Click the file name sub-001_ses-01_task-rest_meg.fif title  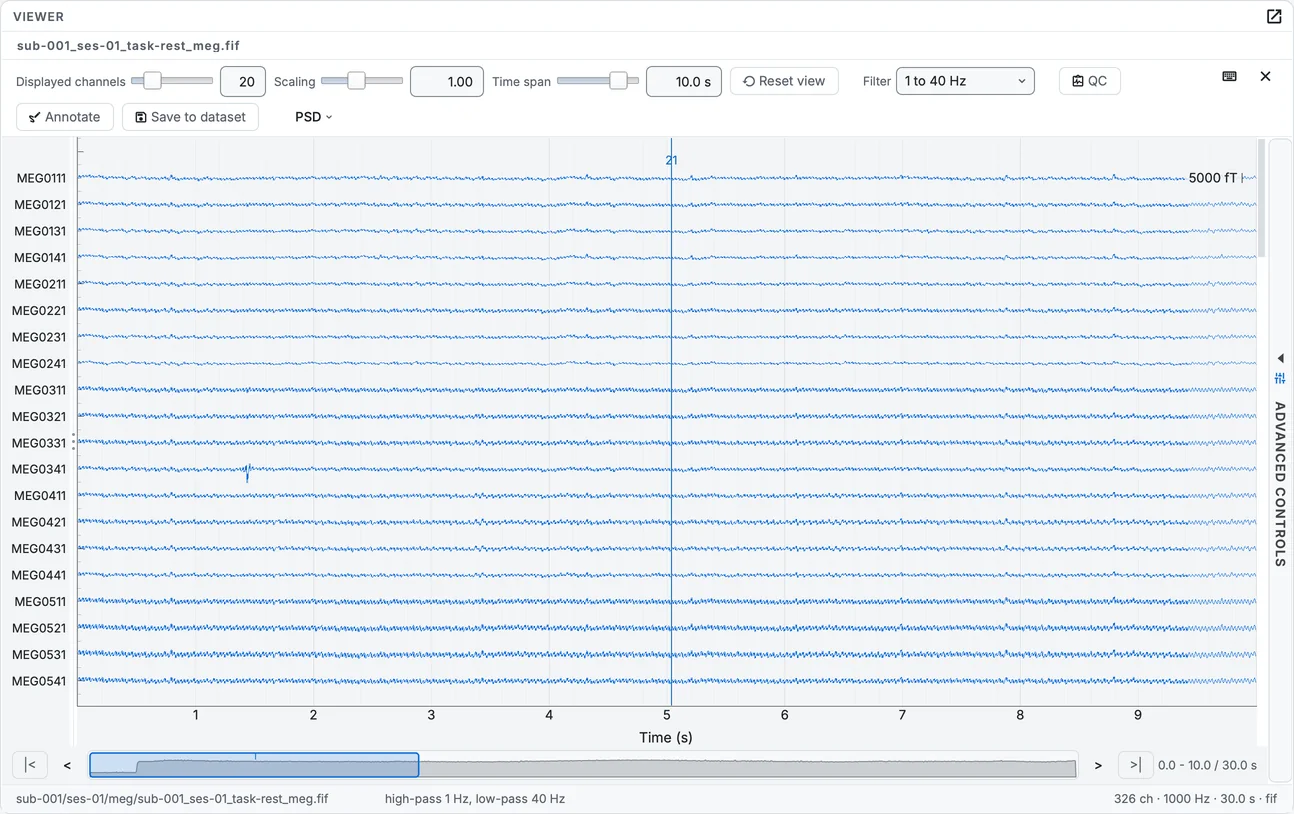pos(128,45)
